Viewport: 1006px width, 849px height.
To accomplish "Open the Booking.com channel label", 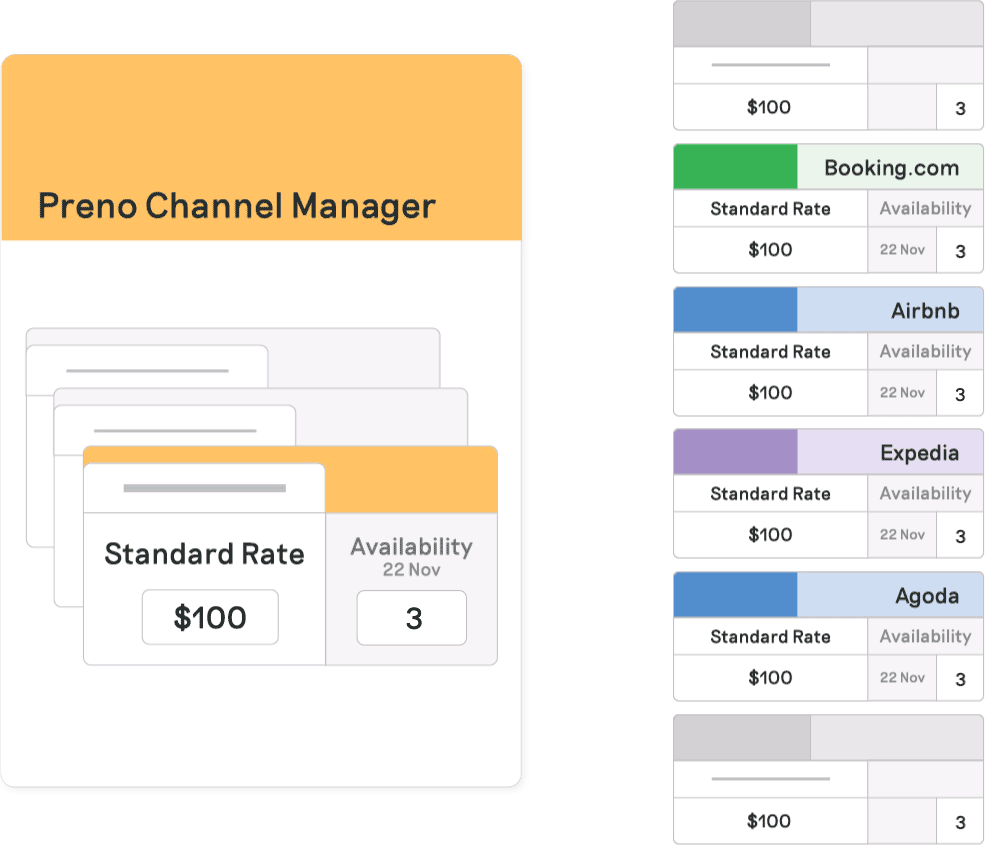I will click(891, 168).
